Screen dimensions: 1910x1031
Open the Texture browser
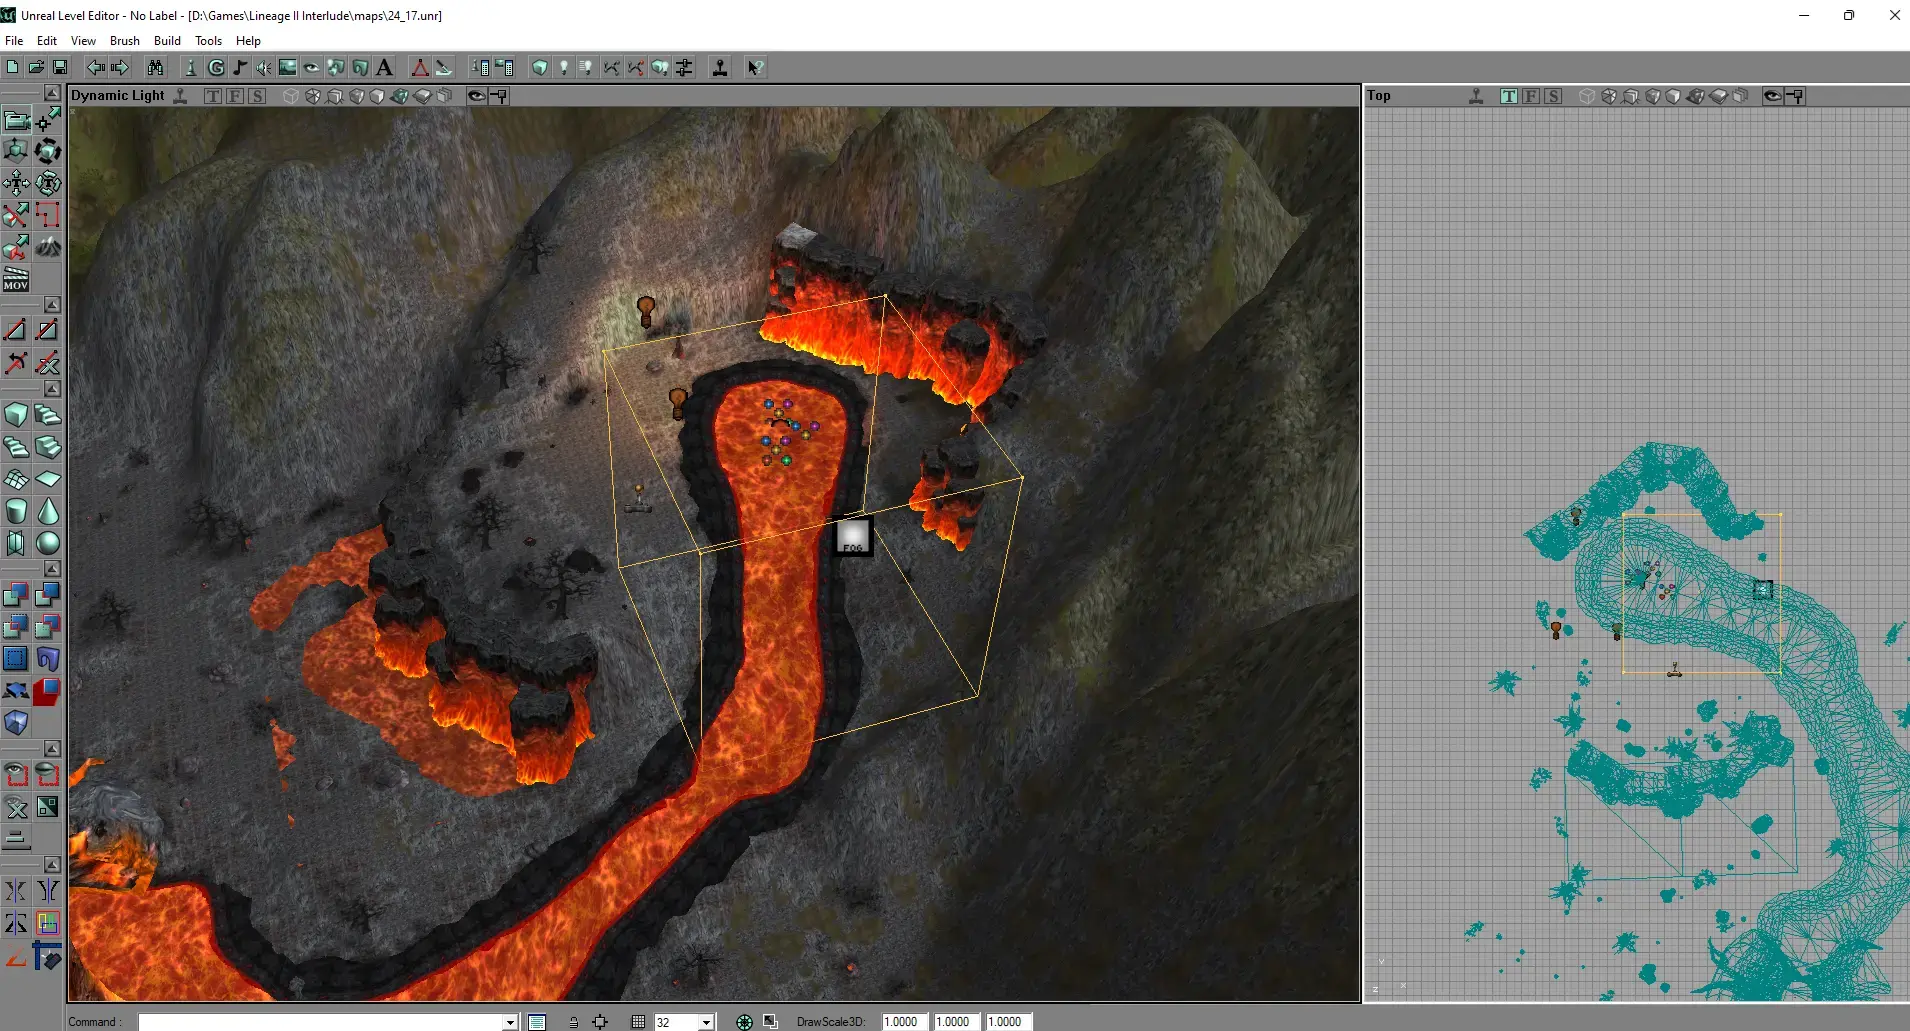tap(287, 67)
